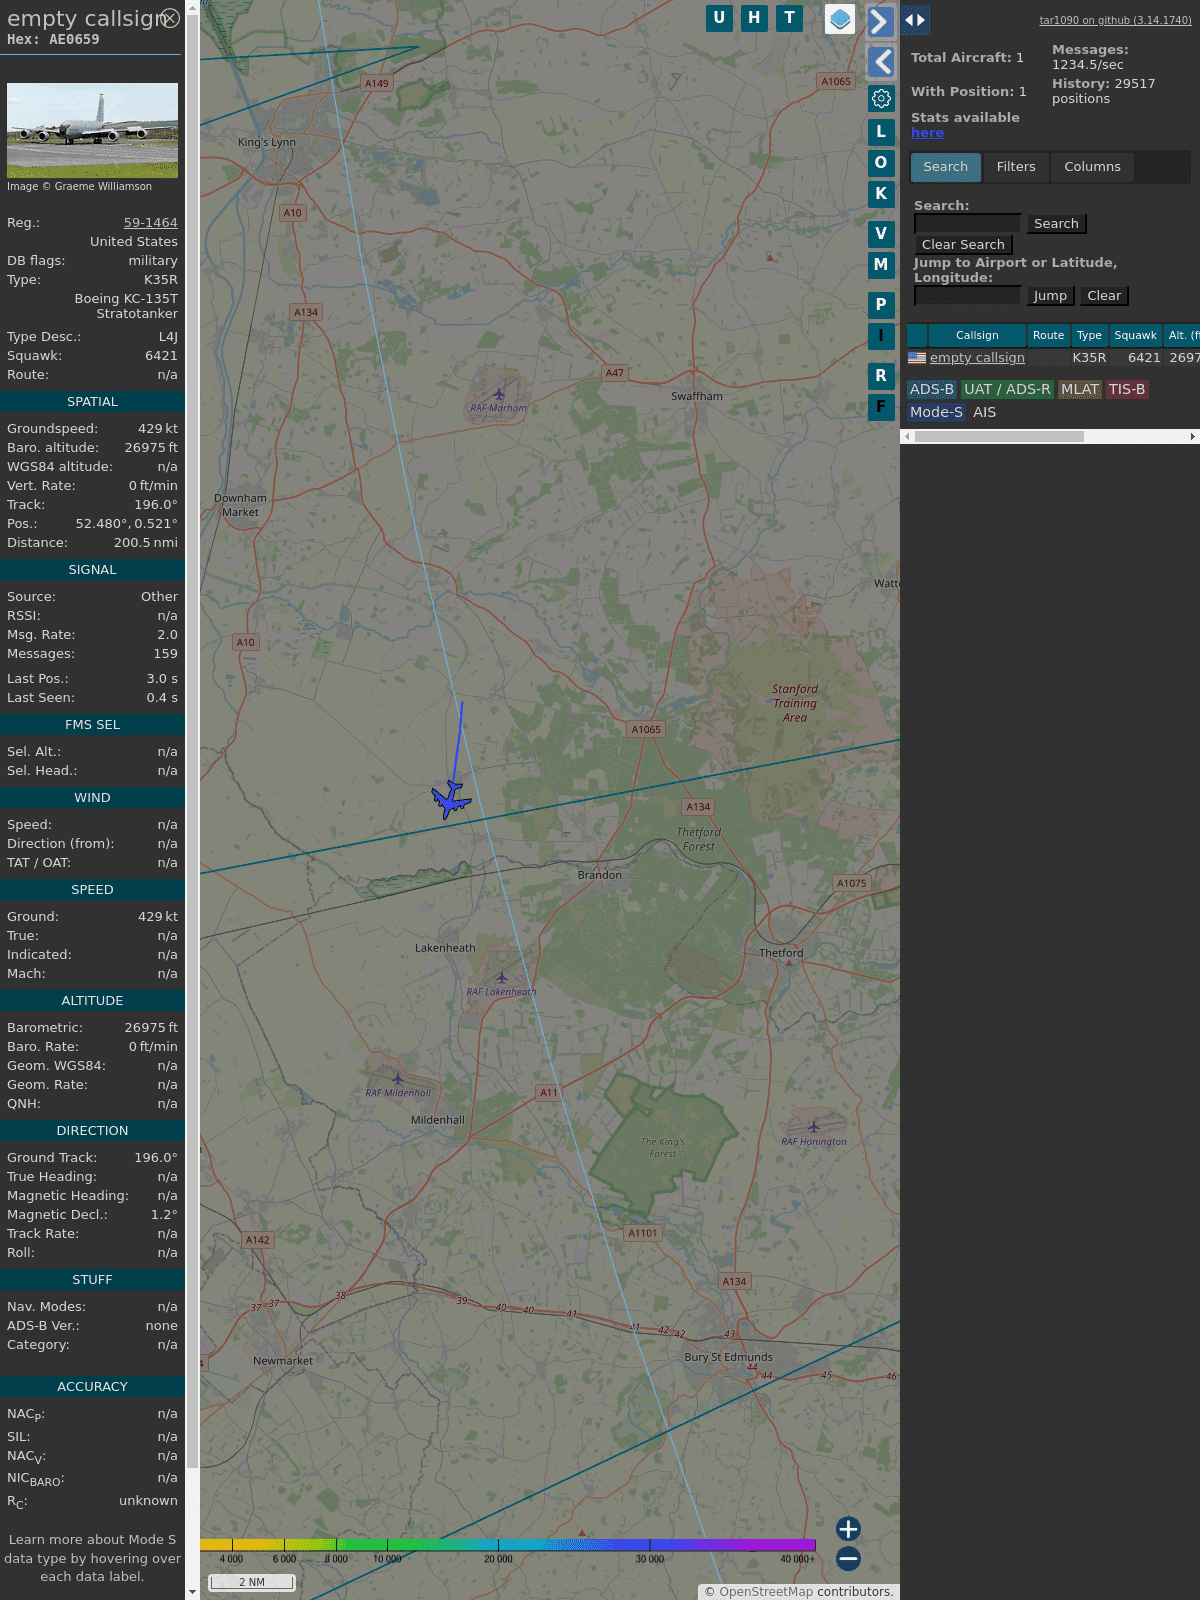This screenshot has height=1600, width=1200.
Task: Open tar1090 on github link
Action: (x=1115, y=20)
